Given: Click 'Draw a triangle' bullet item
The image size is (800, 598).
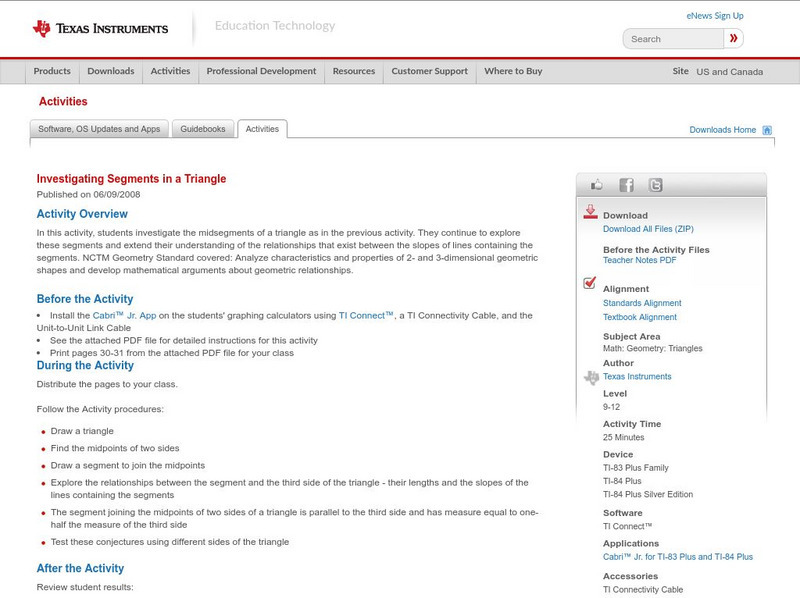Looking at the screenshot, I should pos(82,431).
